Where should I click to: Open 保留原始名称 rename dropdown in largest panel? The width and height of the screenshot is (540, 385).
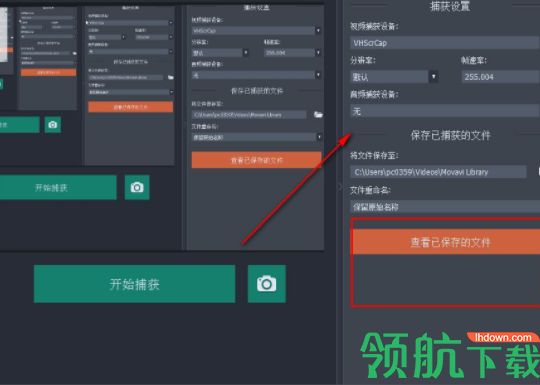[x=445, y=207]
